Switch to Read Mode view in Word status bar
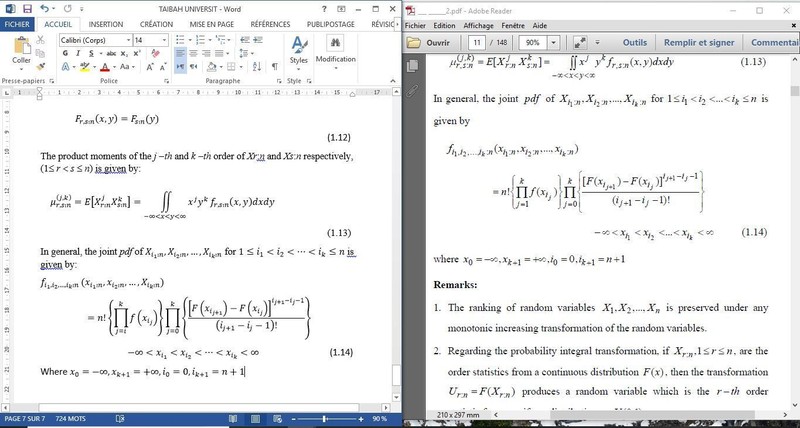800x428 pixels. click(x=233, y=419)
